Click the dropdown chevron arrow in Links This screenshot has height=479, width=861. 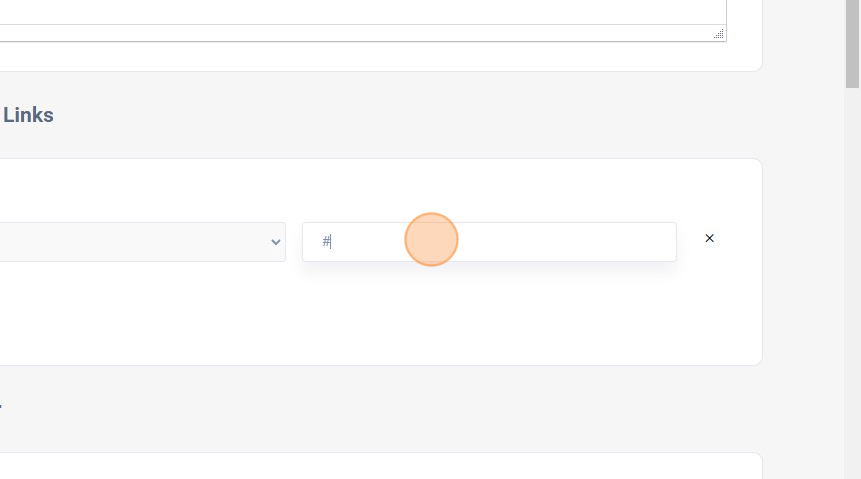click(x=276, y=242)
